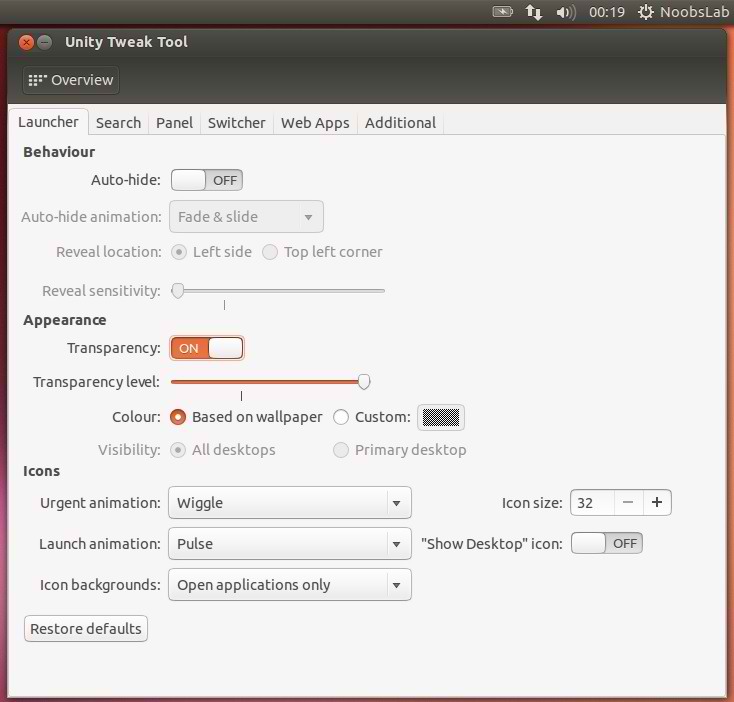Toggle the Auto-hide switch on
This screenshot has height=702, width=734.
click(206, 180)
